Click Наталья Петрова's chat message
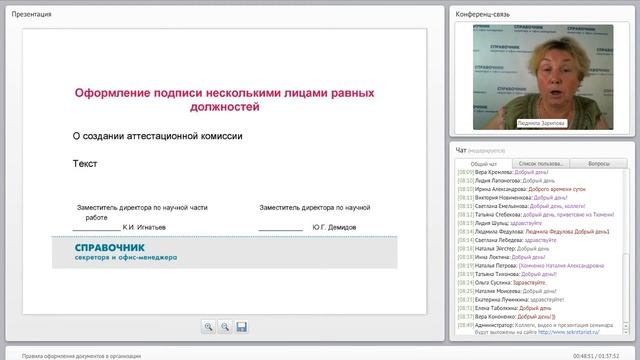Image resolution: width=640 pixels, height=360 pixels. pos(531,266)
